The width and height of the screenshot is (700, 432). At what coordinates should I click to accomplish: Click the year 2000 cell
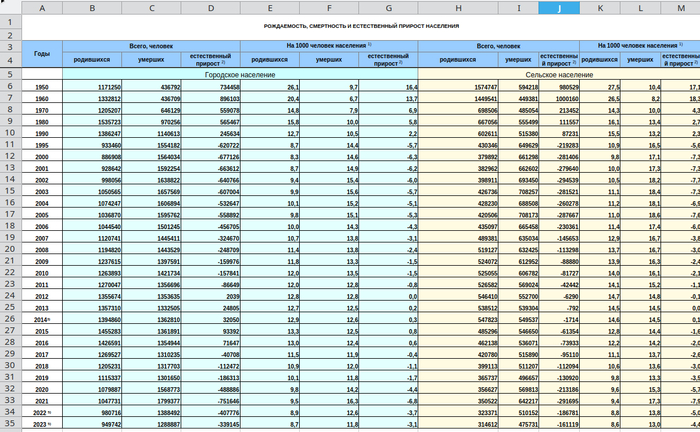coord(41,157)
